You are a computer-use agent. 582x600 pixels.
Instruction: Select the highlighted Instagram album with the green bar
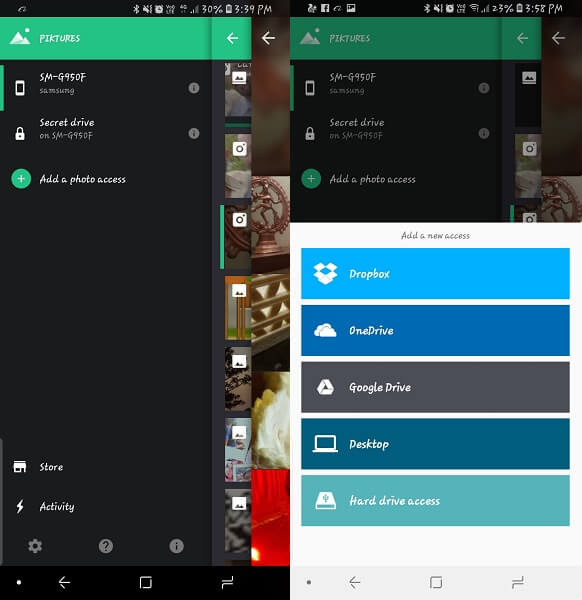coord(238,237)
